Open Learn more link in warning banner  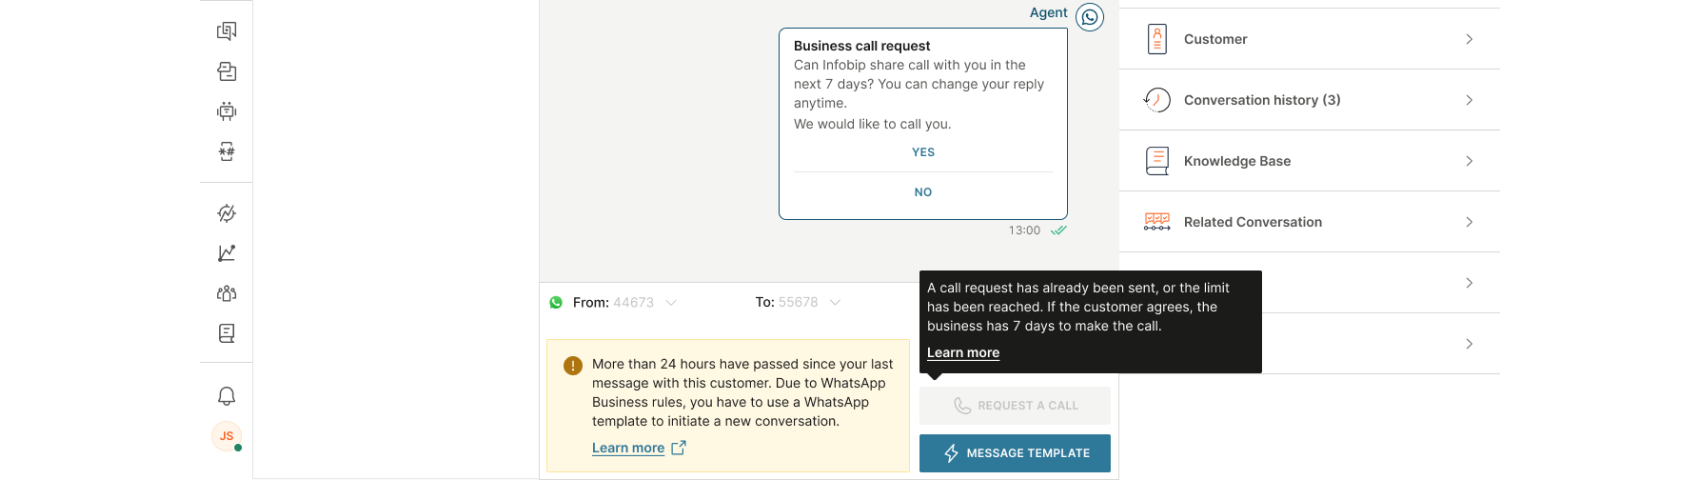click(x=628, y=448)
